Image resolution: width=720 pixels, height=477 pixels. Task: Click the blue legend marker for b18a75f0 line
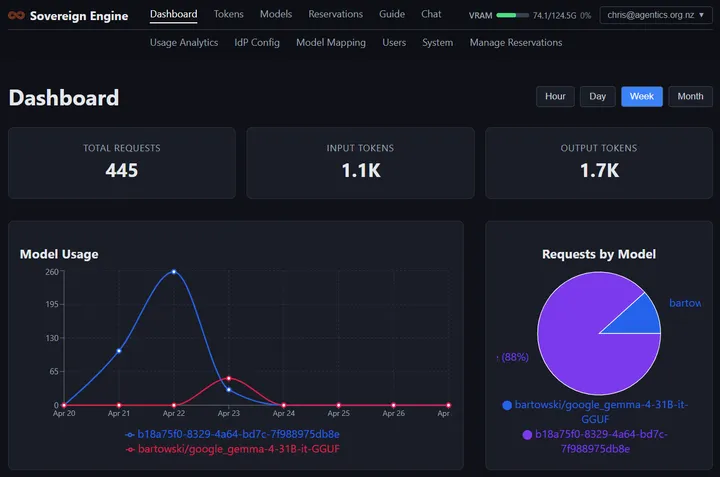[x=130, y=434]
